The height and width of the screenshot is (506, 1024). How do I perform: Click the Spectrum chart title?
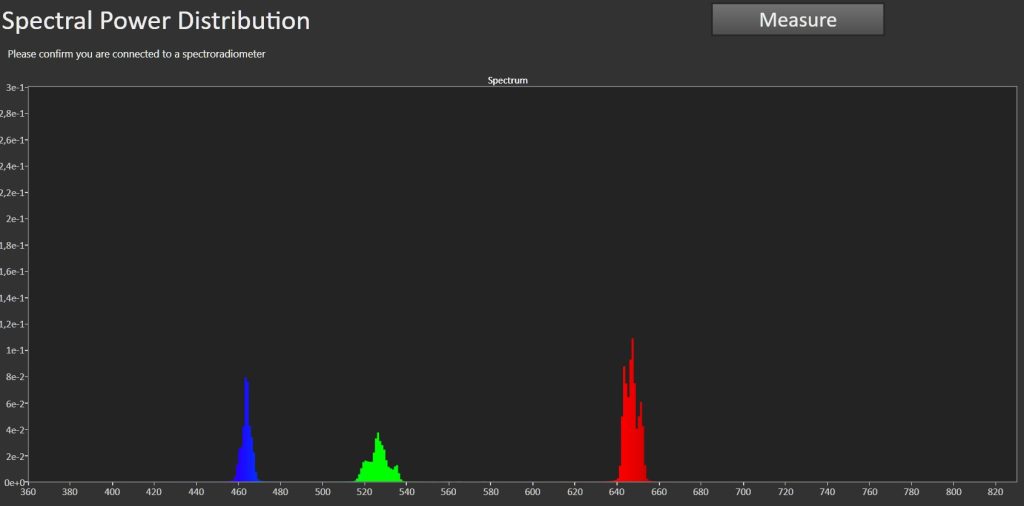(507, 80)
